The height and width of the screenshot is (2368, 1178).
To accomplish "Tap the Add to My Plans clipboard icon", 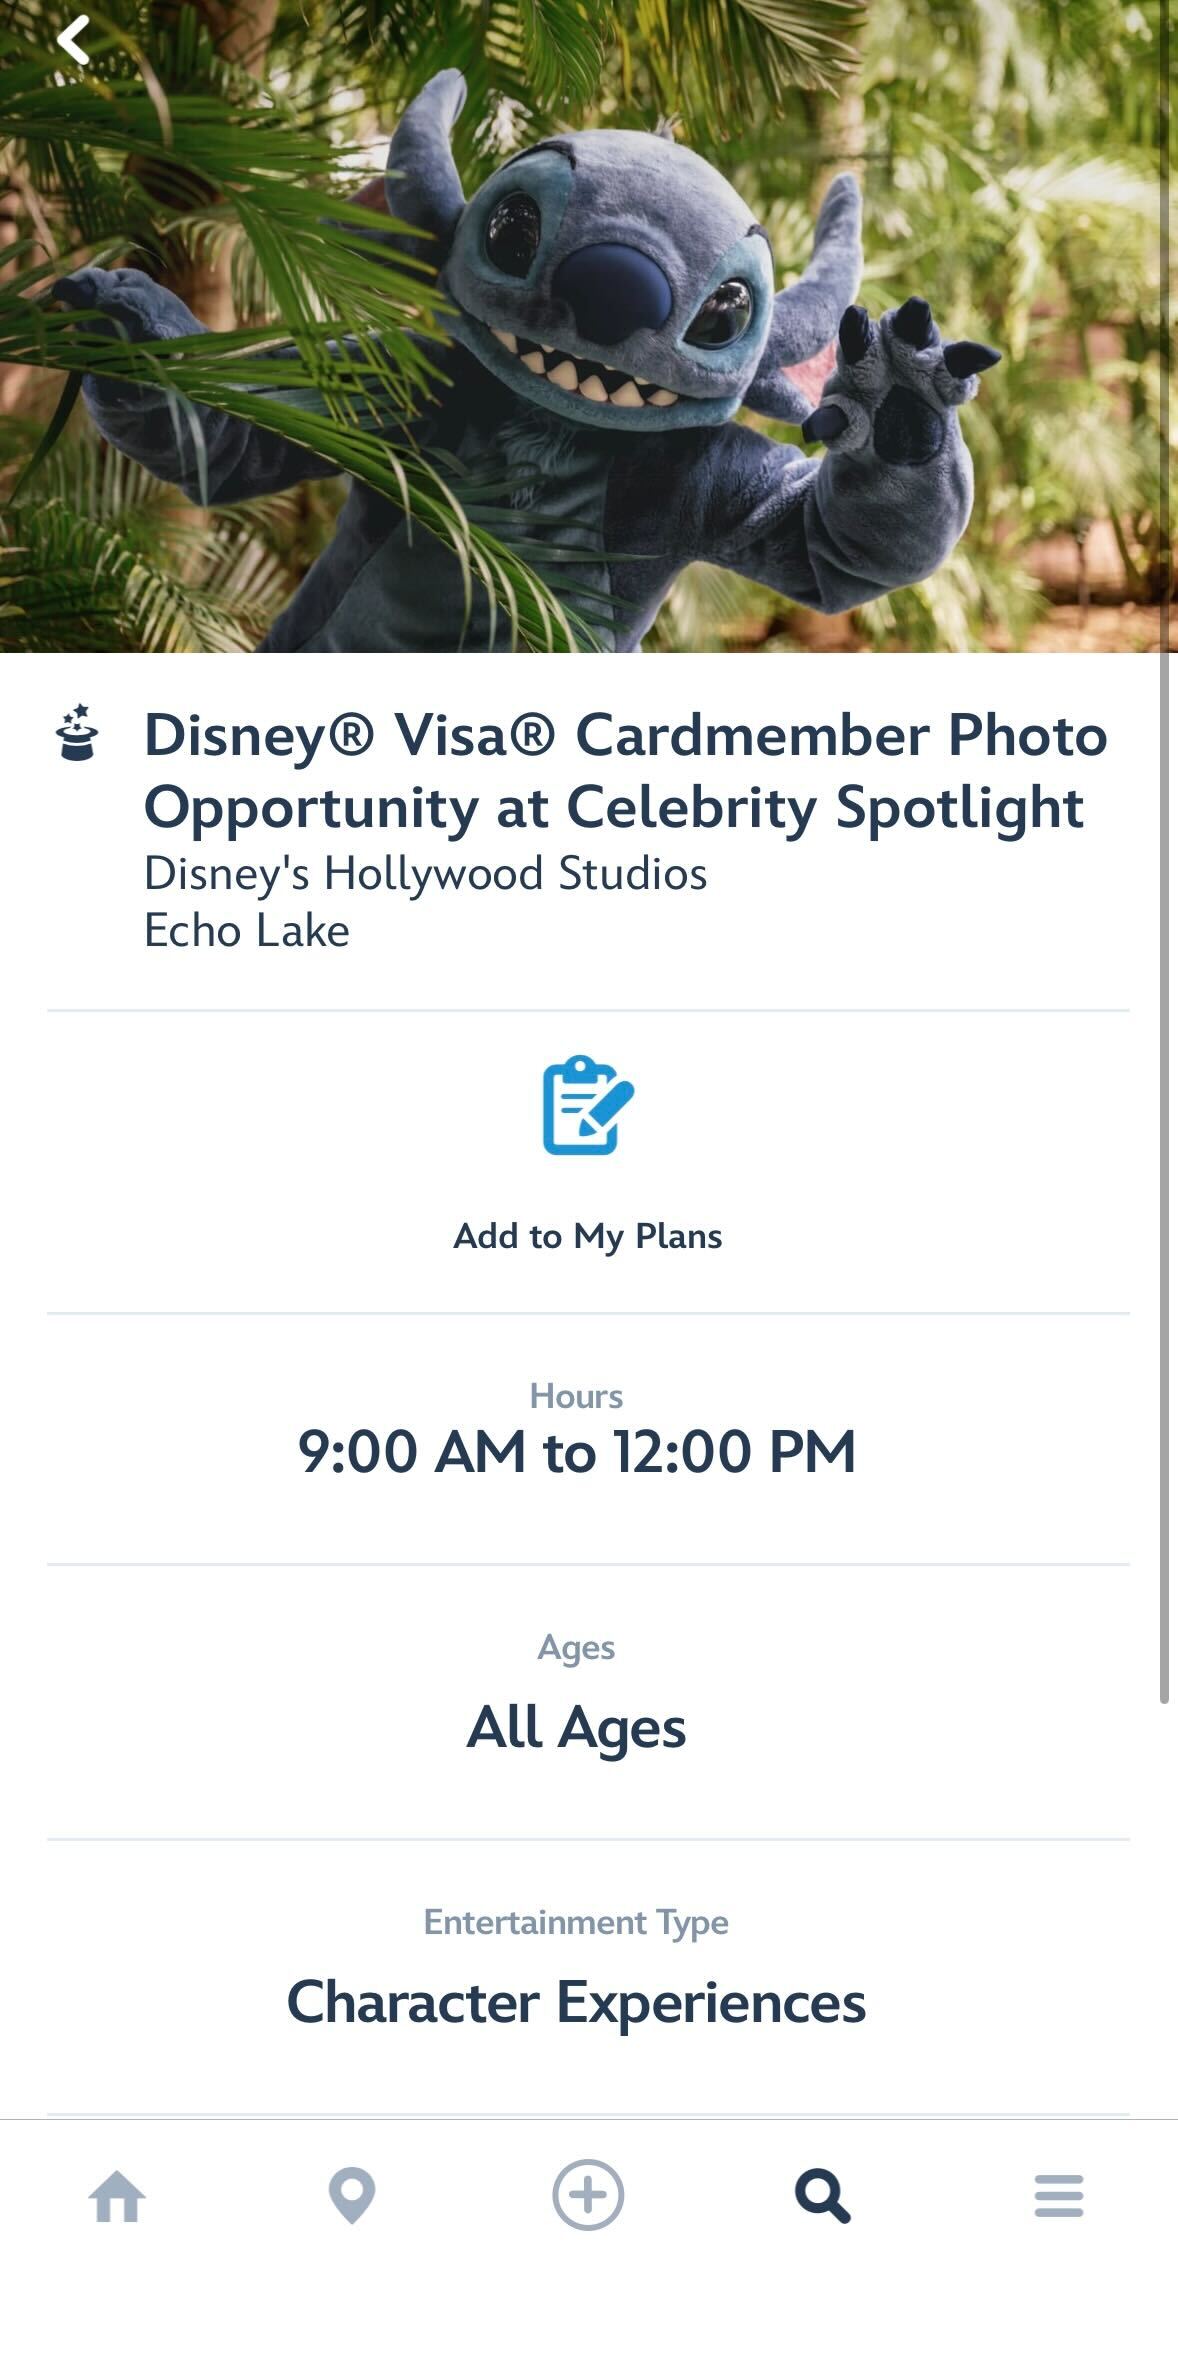I will click(588, 1105).
